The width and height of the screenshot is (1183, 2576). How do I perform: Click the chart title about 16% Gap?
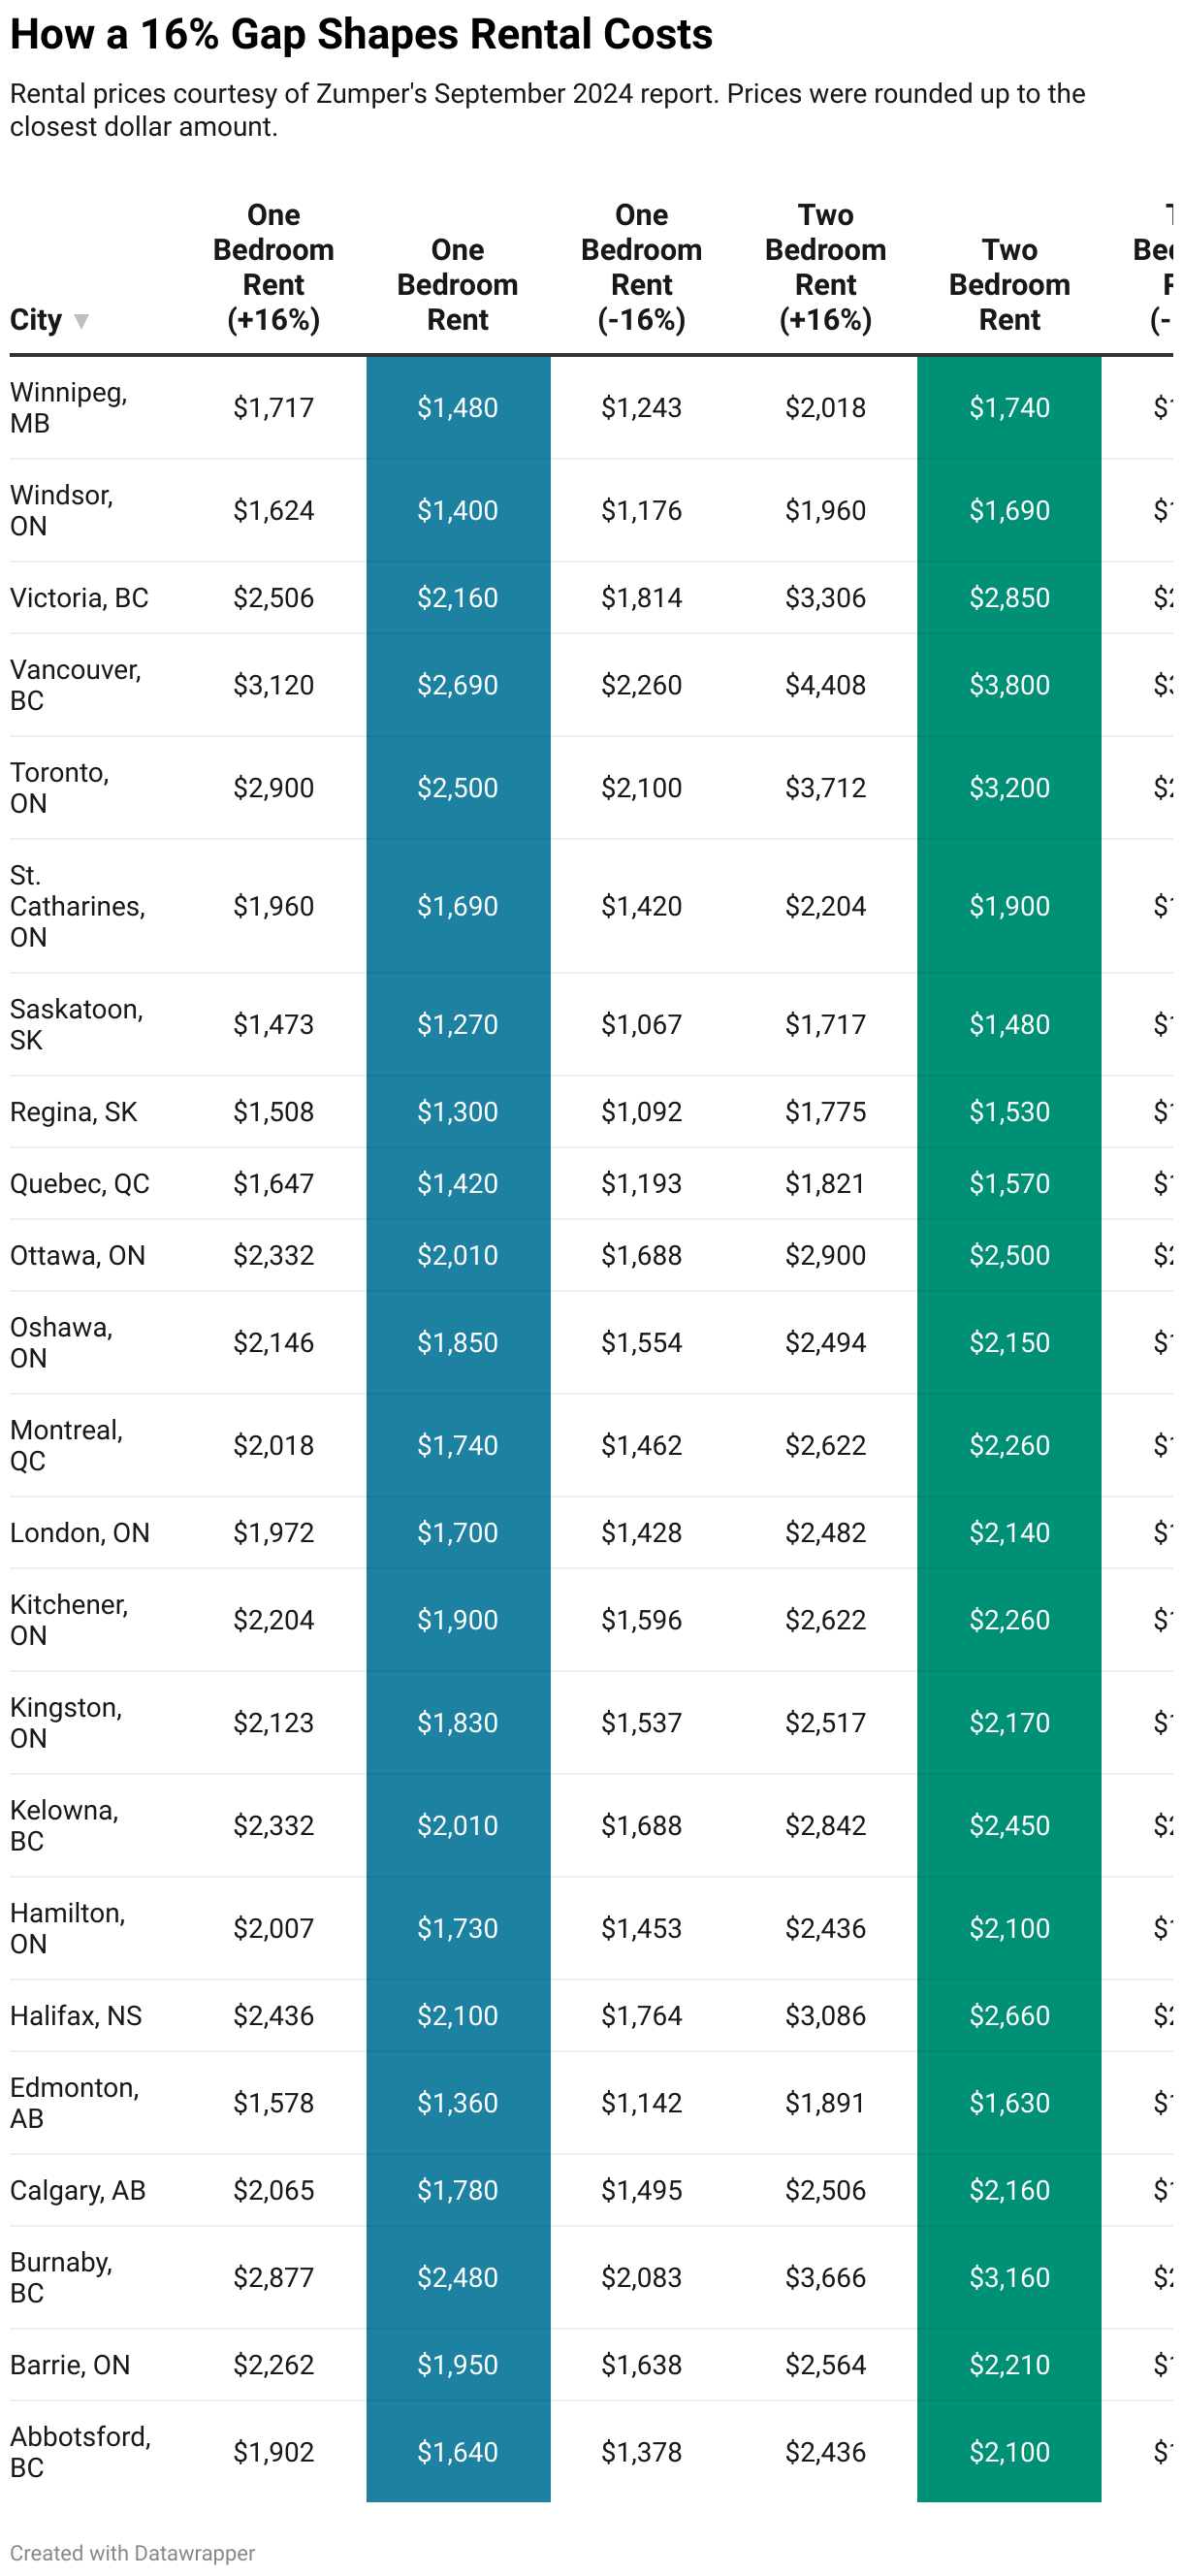click(x=361, y=35)
